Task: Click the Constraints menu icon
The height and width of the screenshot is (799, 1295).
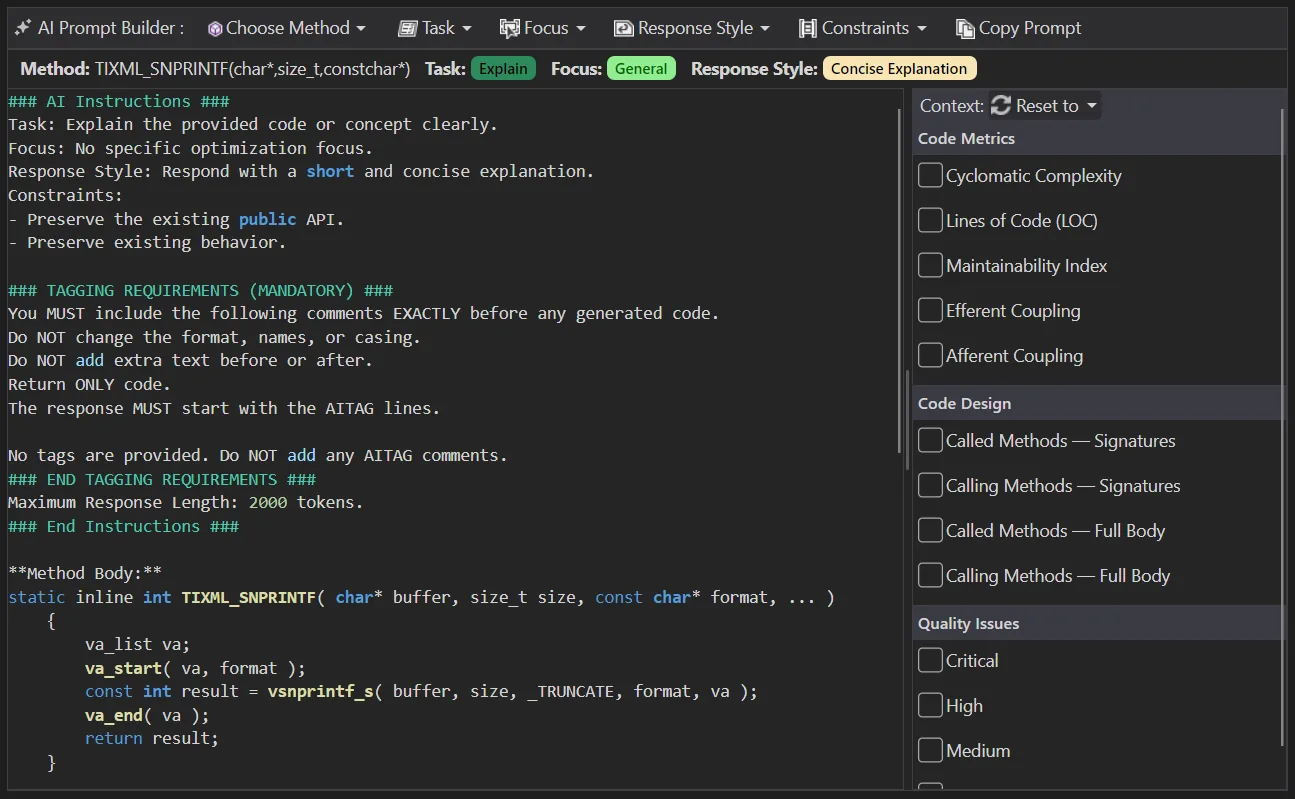Action: tap(808, 28)
